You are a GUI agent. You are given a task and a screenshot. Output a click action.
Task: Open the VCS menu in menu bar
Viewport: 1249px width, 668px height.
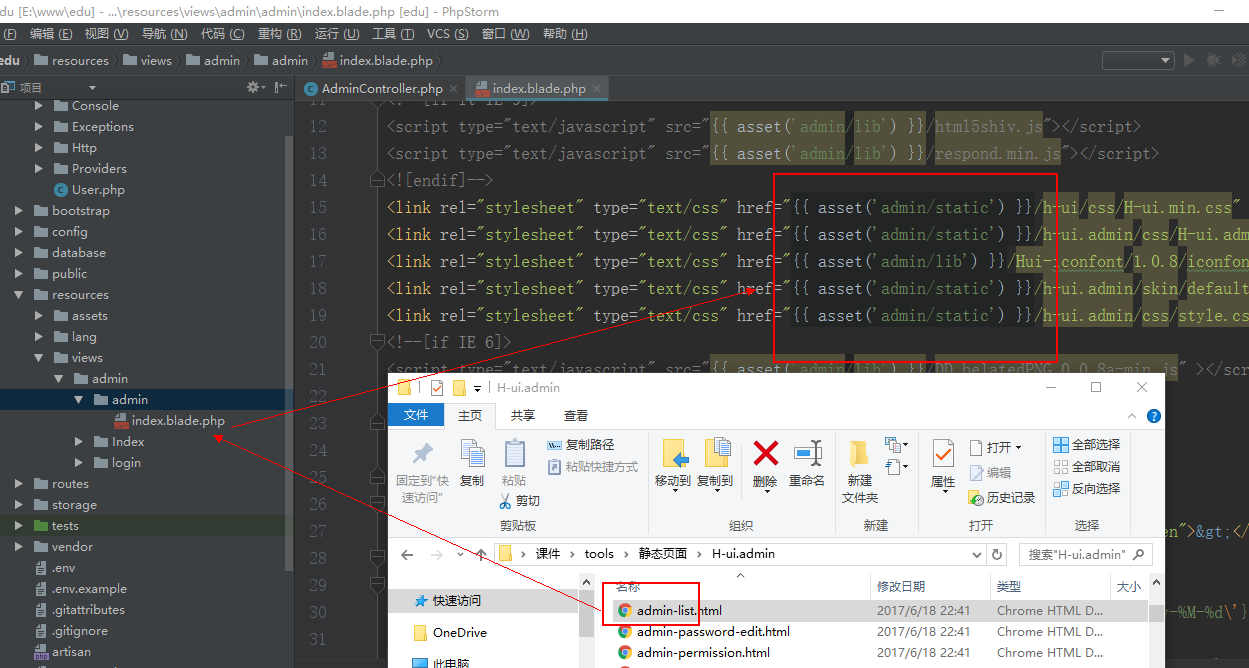447,33
